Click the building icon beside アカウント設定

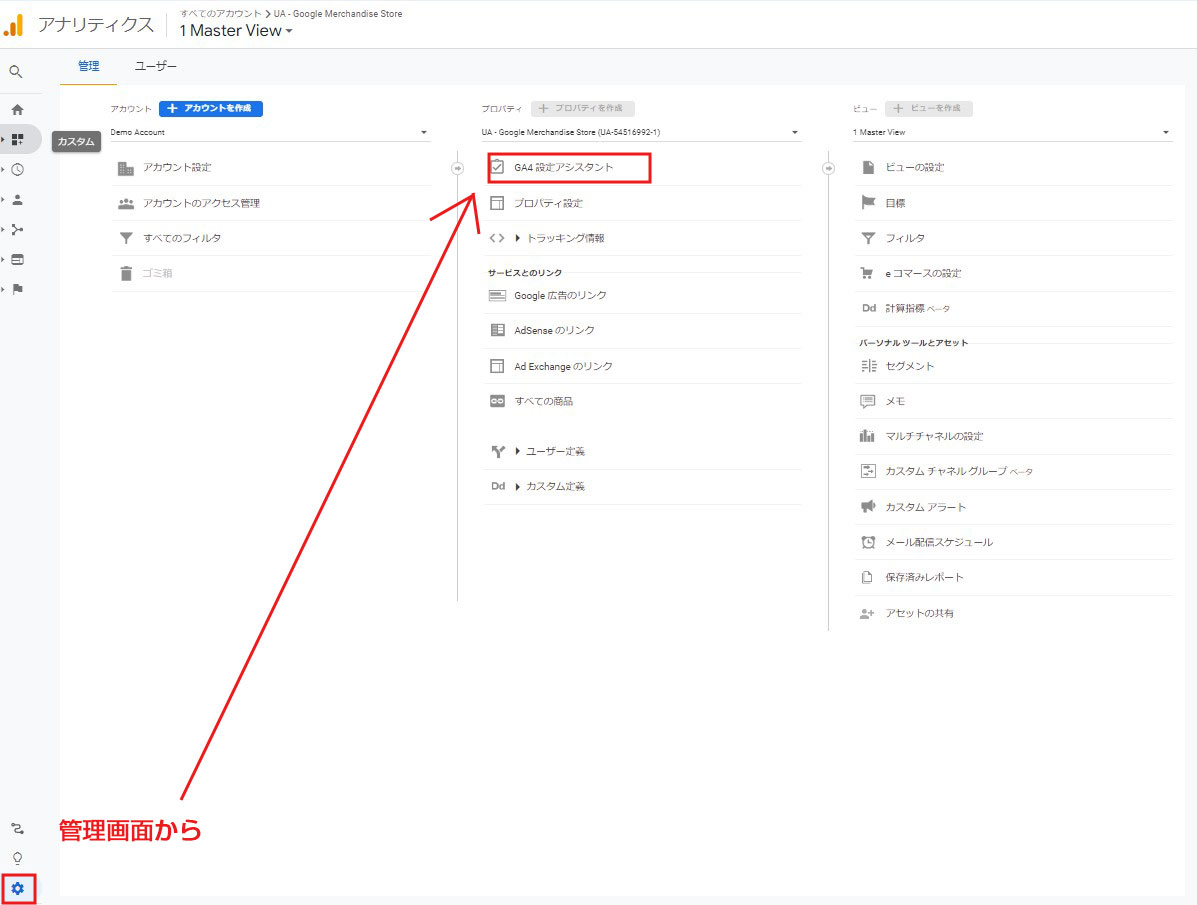pos(126,168)
